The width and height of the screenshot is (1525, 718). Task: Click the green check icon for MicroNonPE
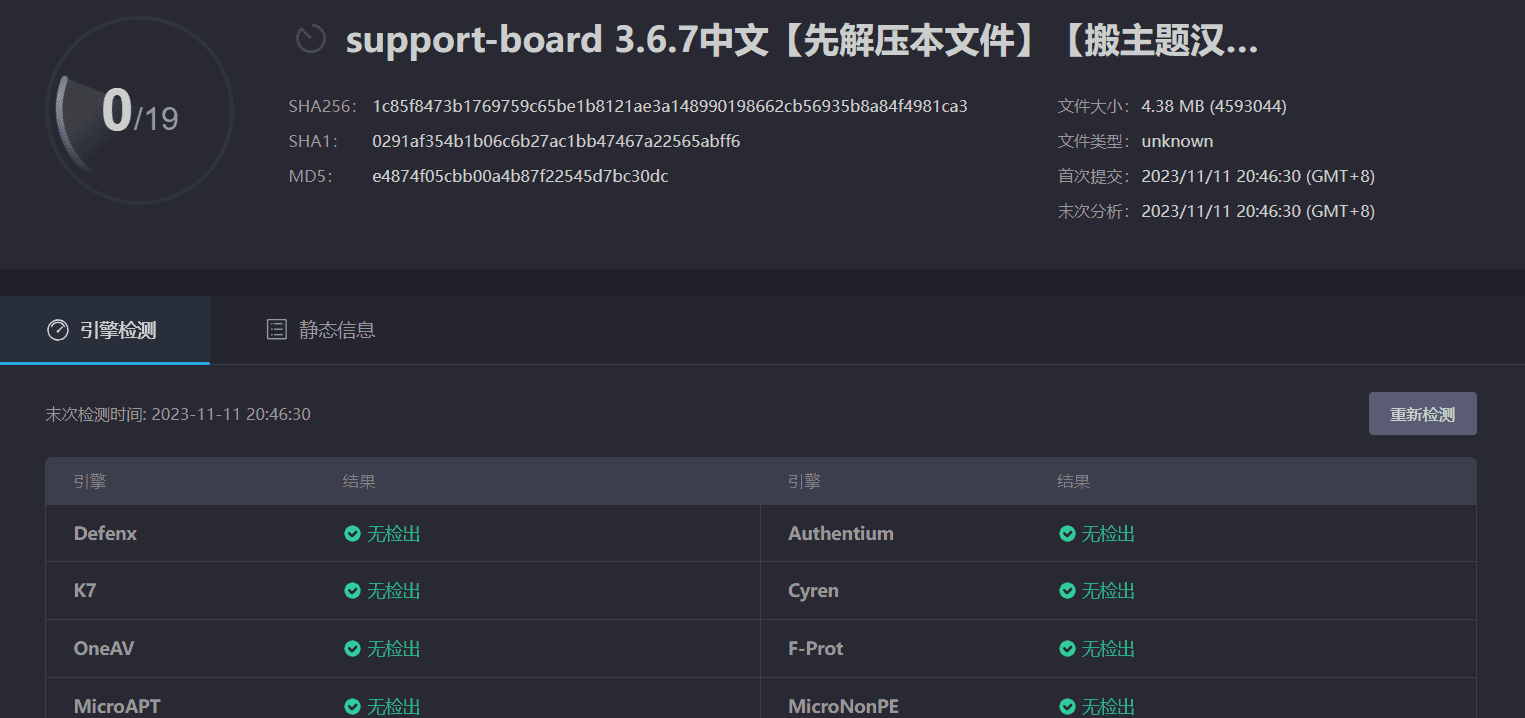[x=1067, y=707]
